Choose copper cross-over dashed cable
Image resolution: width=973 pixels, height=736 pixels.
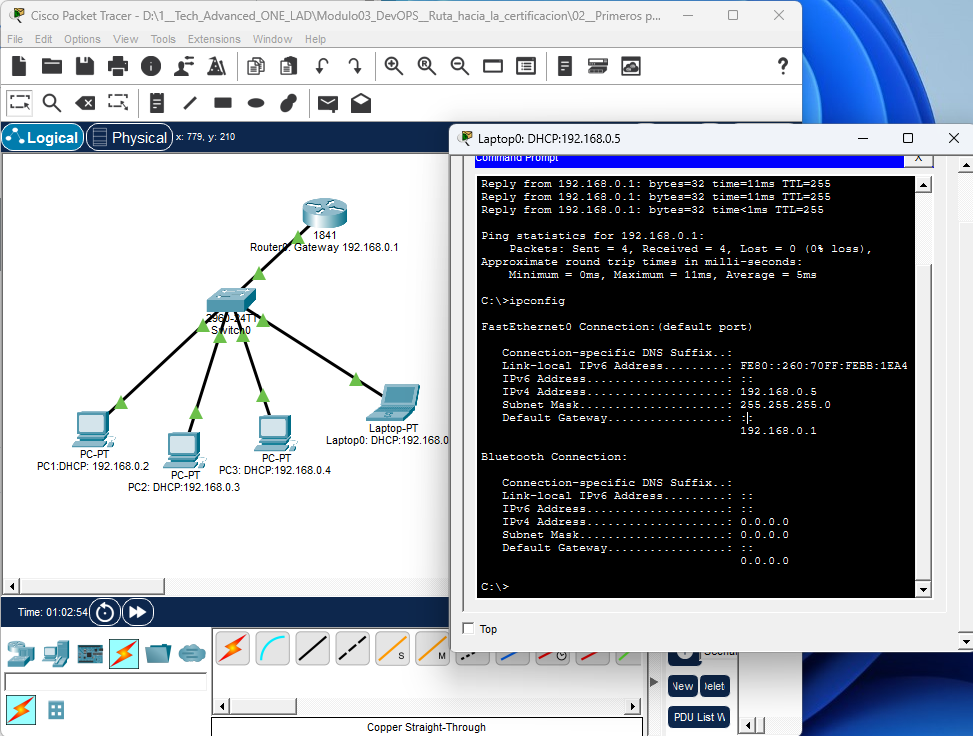pyautogui.click(x=352, y=648)
